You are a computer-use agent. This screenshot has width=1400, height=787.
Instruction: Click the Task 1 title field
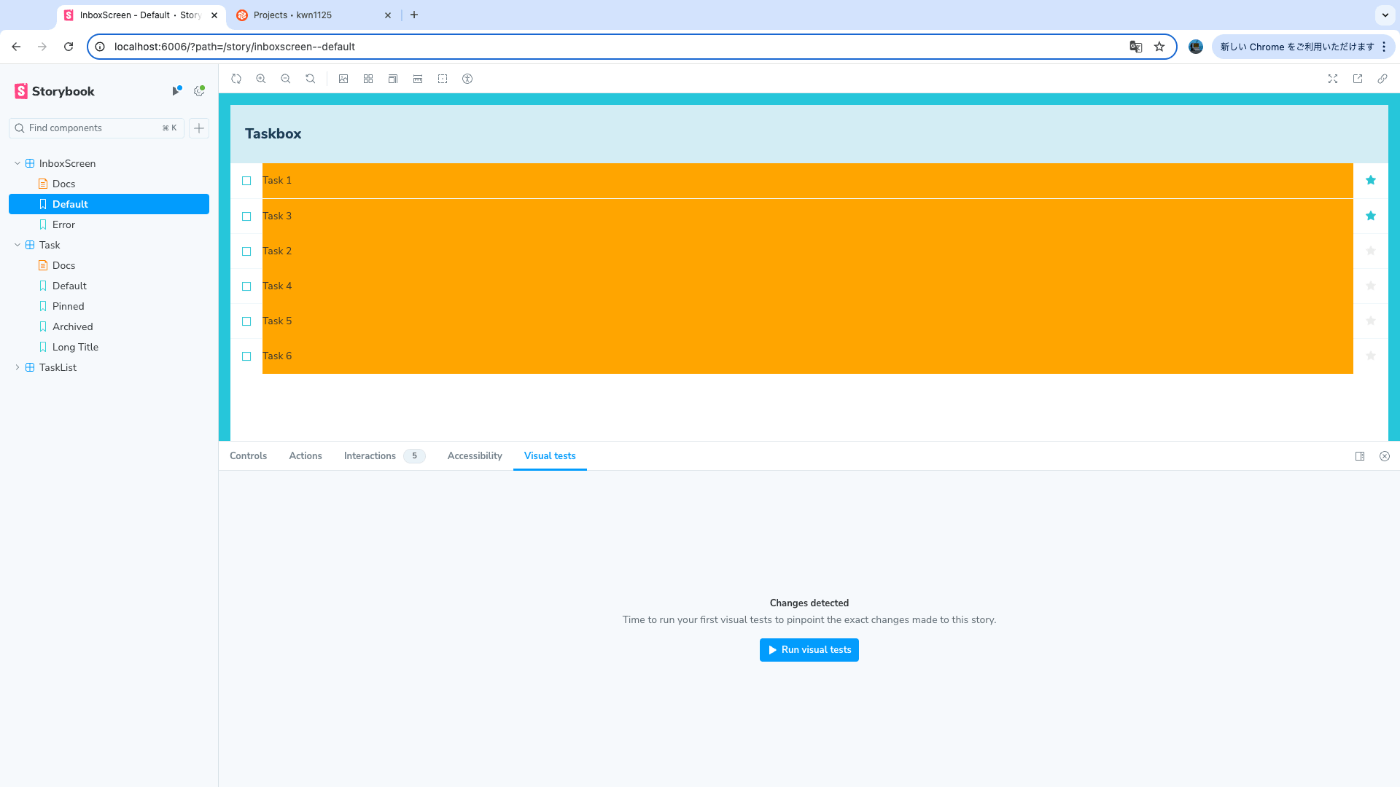click(807, 180)
